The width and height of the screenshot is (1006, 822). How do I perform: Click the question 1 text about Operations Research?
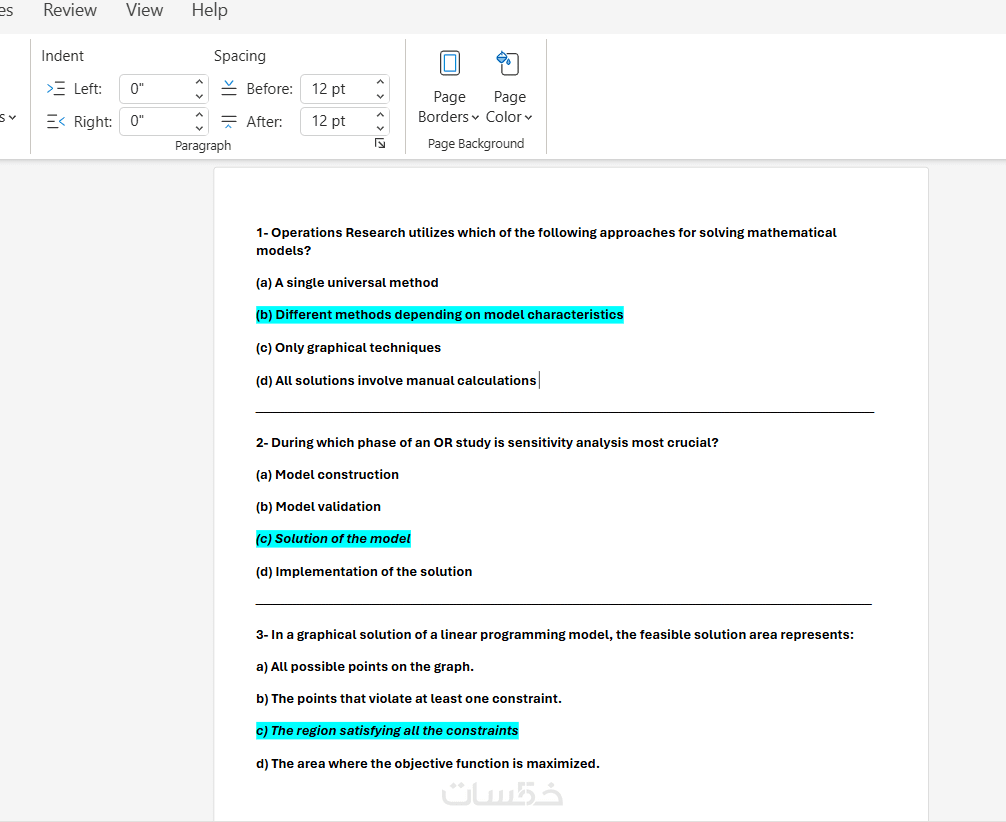click(x=546, y=241)
